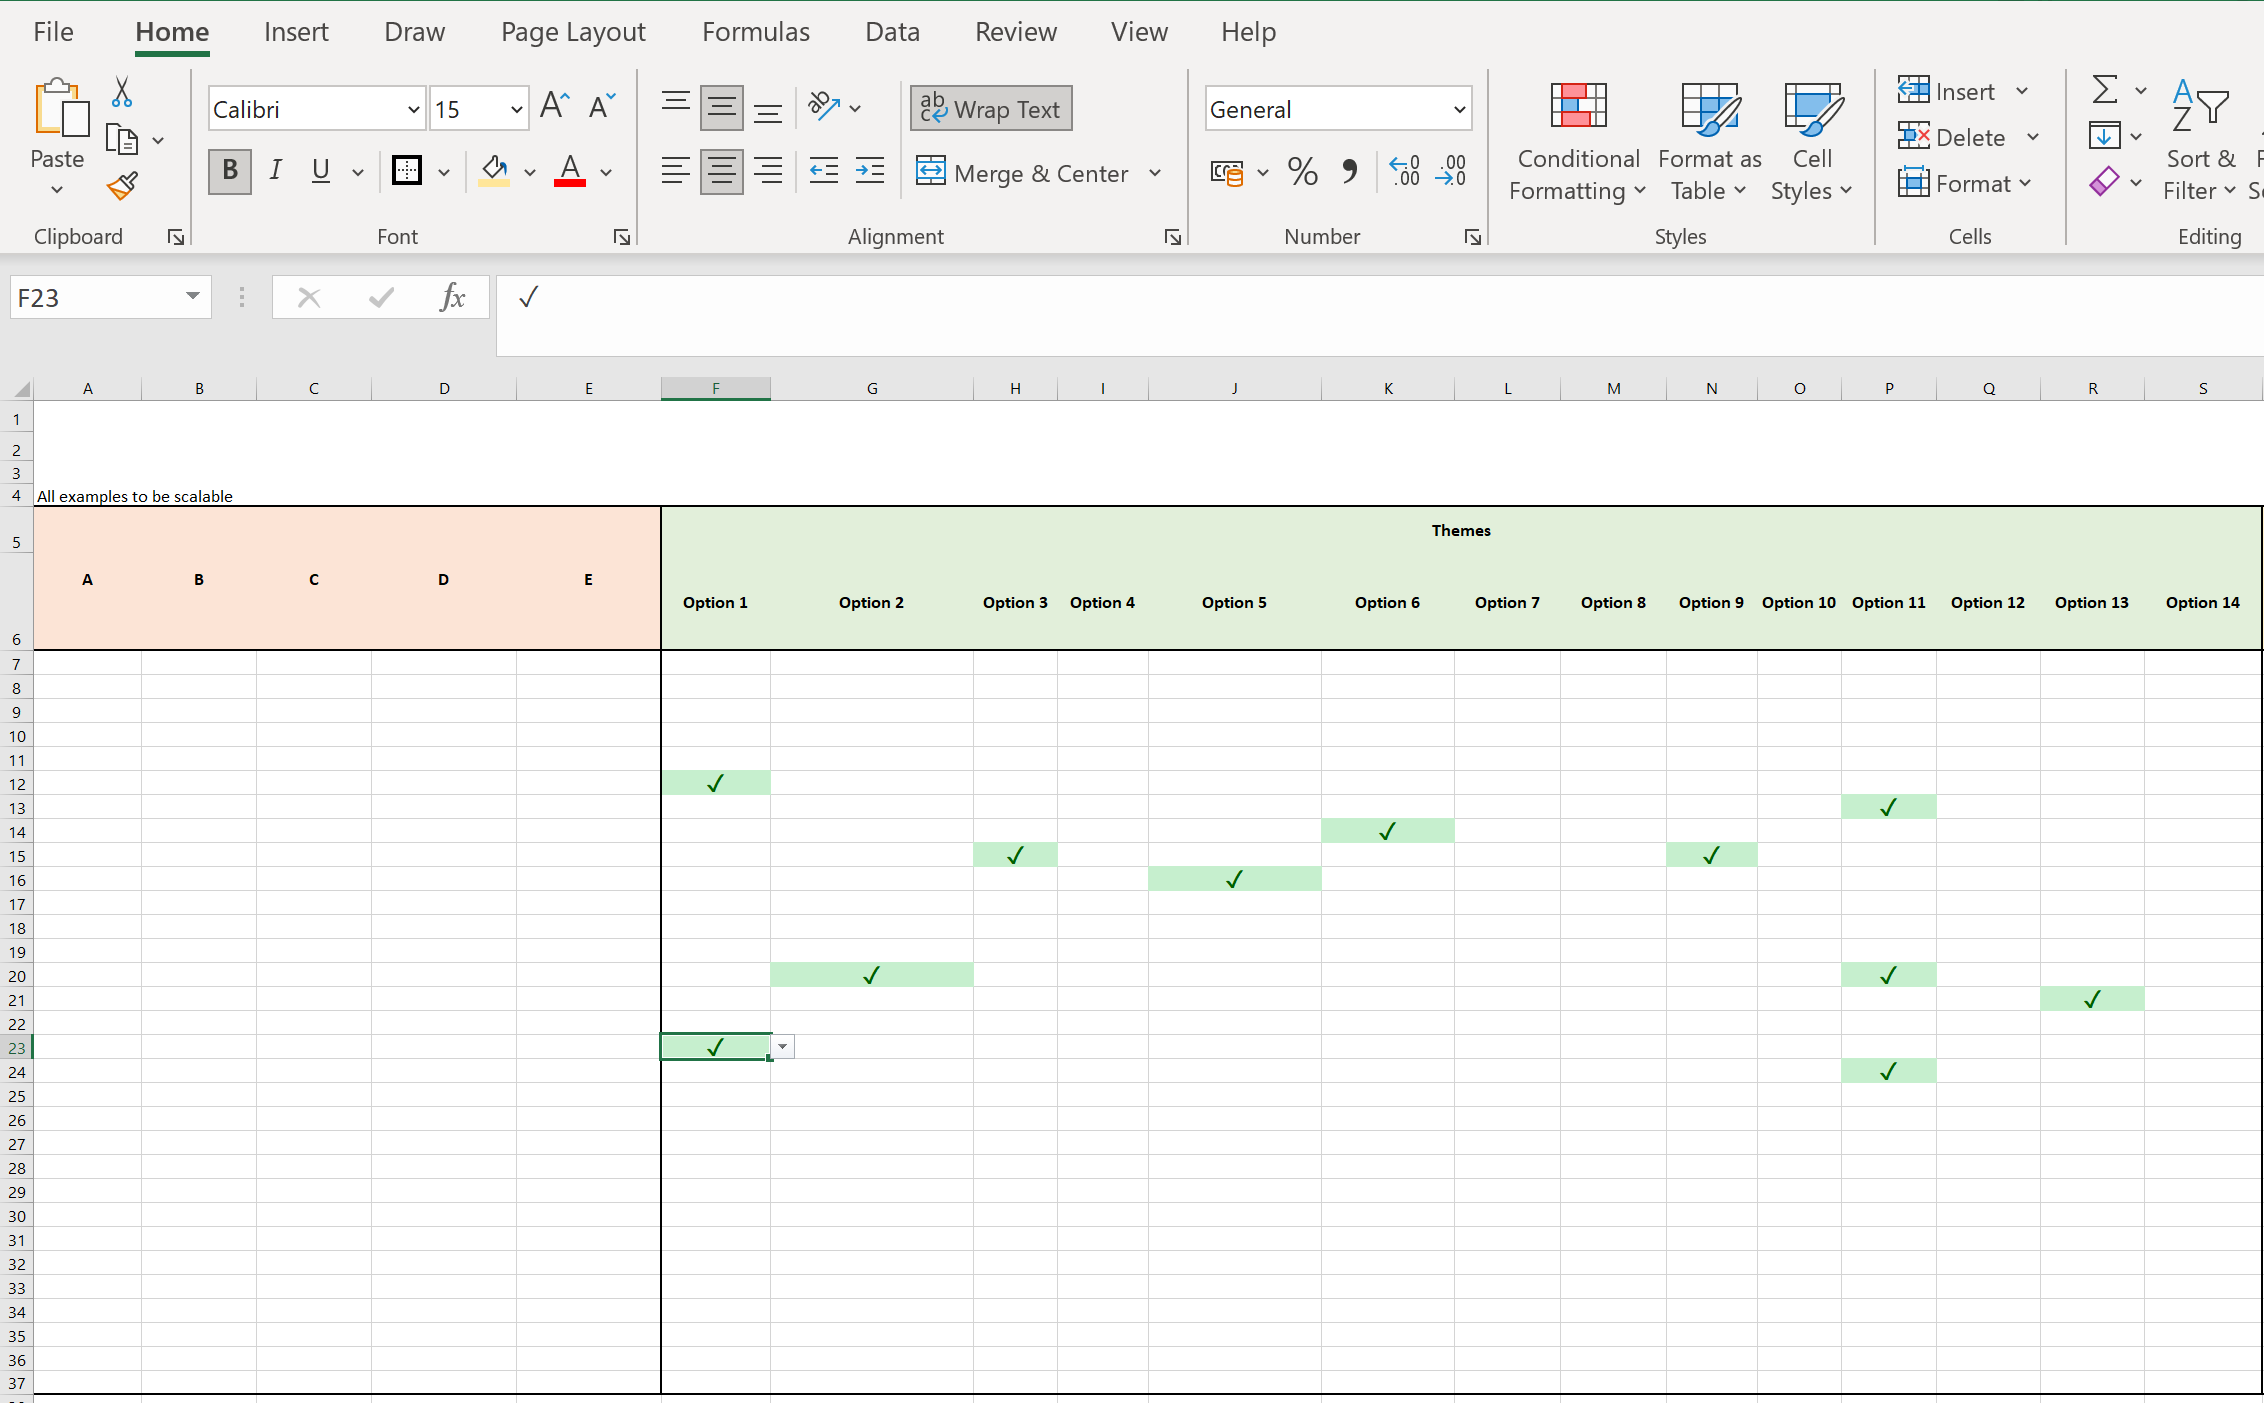This screenshot has width=2264, height=1403.
Task: Click the red font color swatch
Action: (570, 171)
